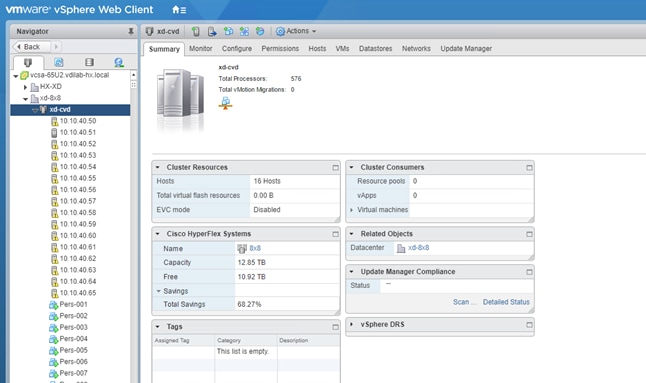
Task: Select the xd-8x8 datacenter in tree
Action: (50, 98)
